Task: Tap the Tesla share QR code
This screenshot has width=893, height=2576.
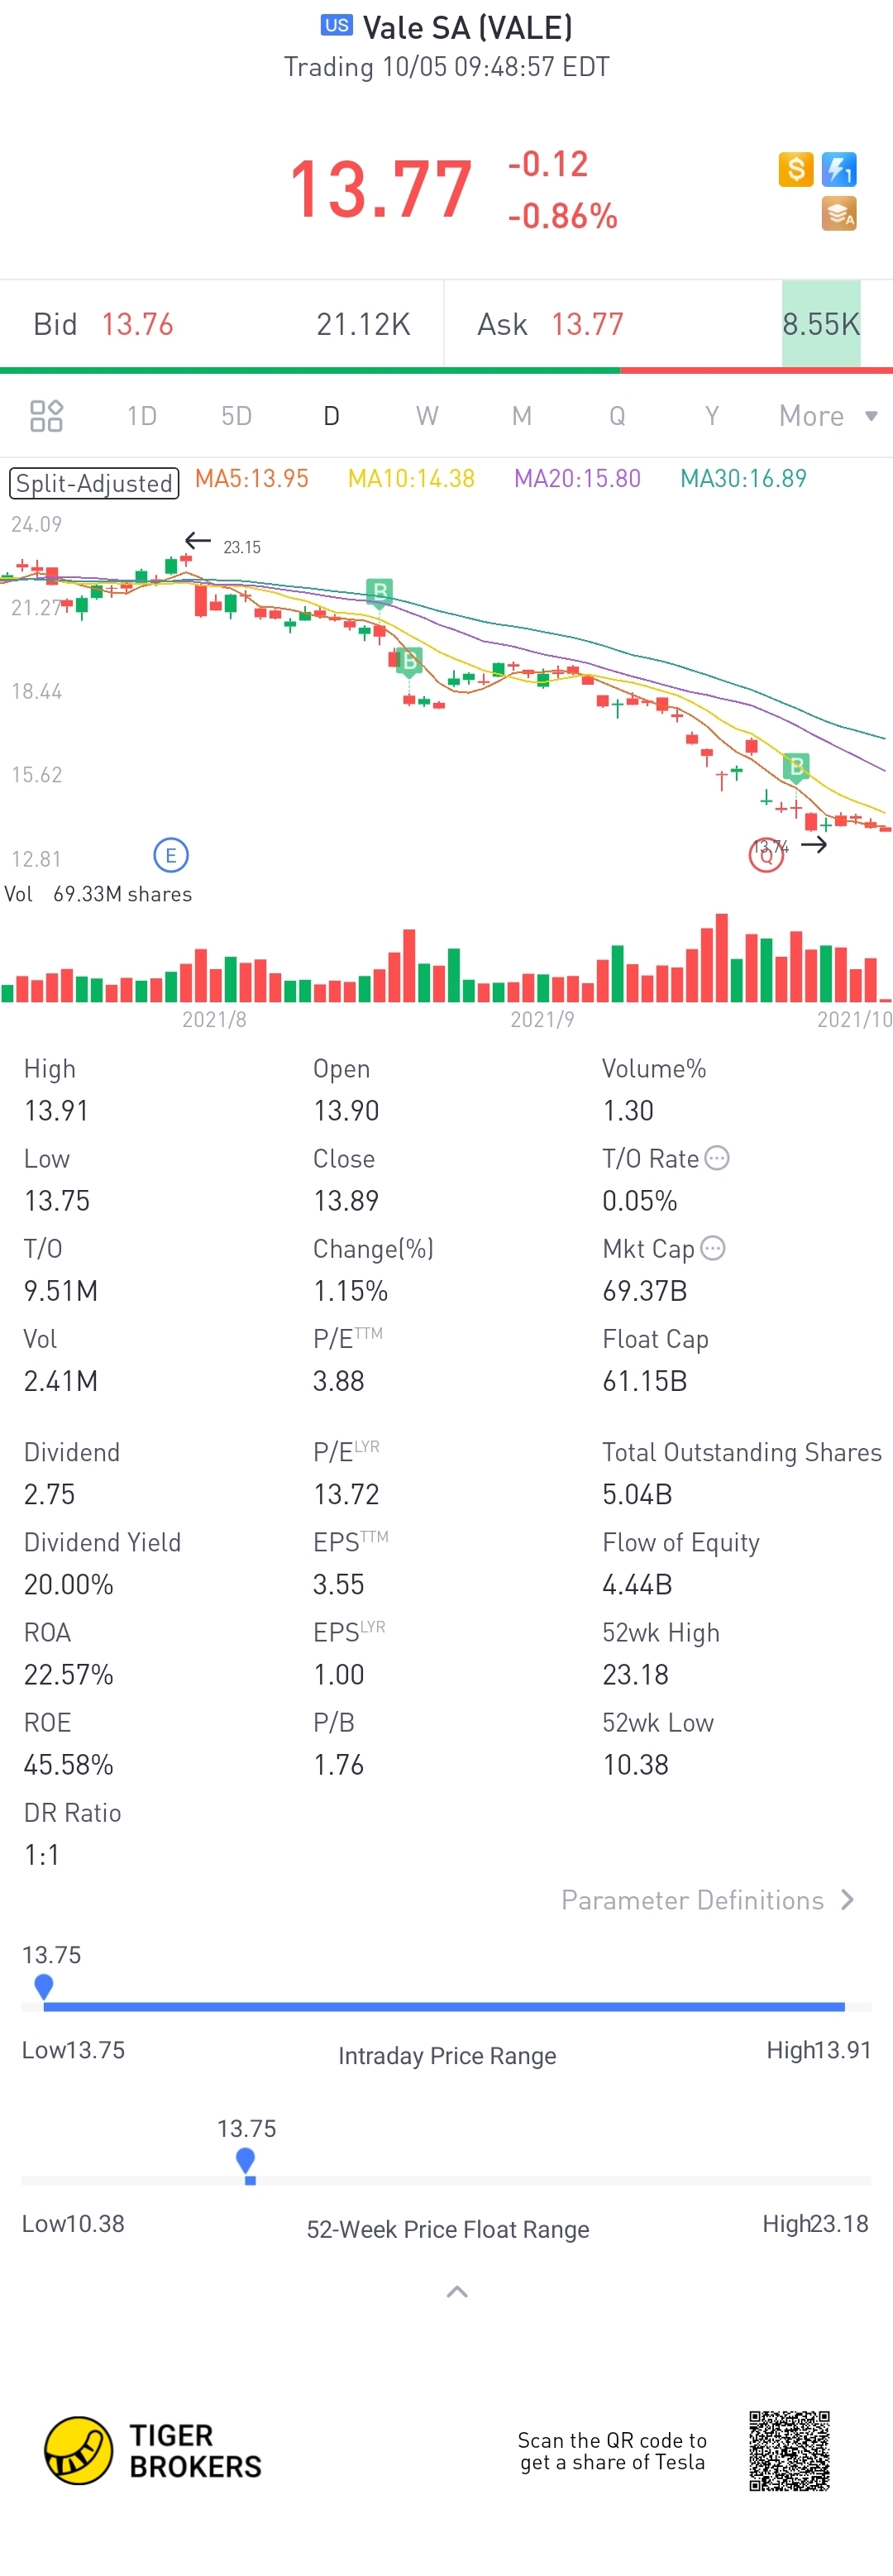Action: click(x=789, y=2450)
